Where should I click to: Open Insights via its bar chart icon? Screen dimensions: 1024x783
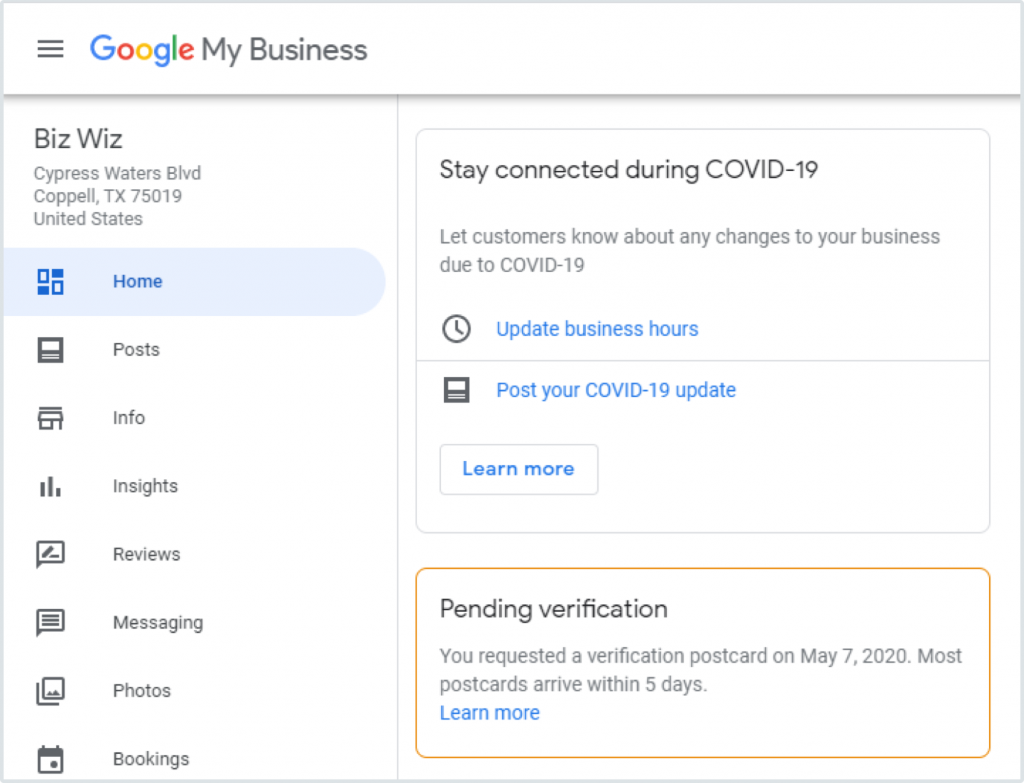(x=50, y=486)
